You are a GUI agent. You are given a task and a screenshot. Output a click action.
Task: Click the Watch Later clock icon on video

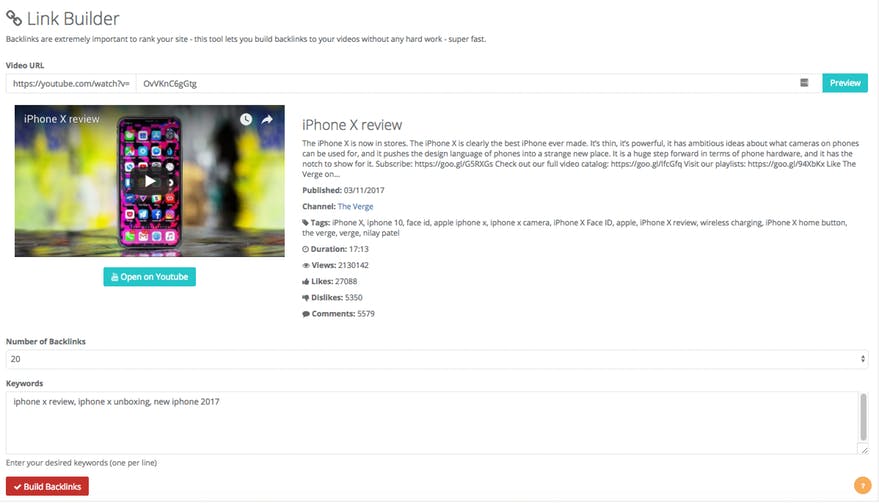point(246,119)
